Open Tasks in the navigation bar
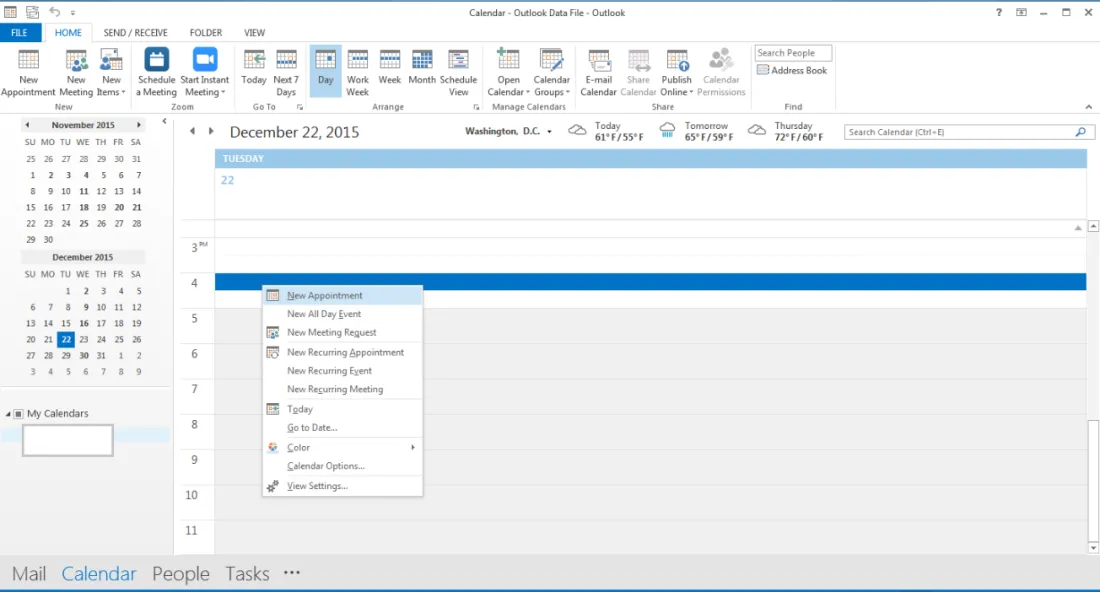Image resolution: width=1100 pixels, height=592 pixels. (247, 574)
